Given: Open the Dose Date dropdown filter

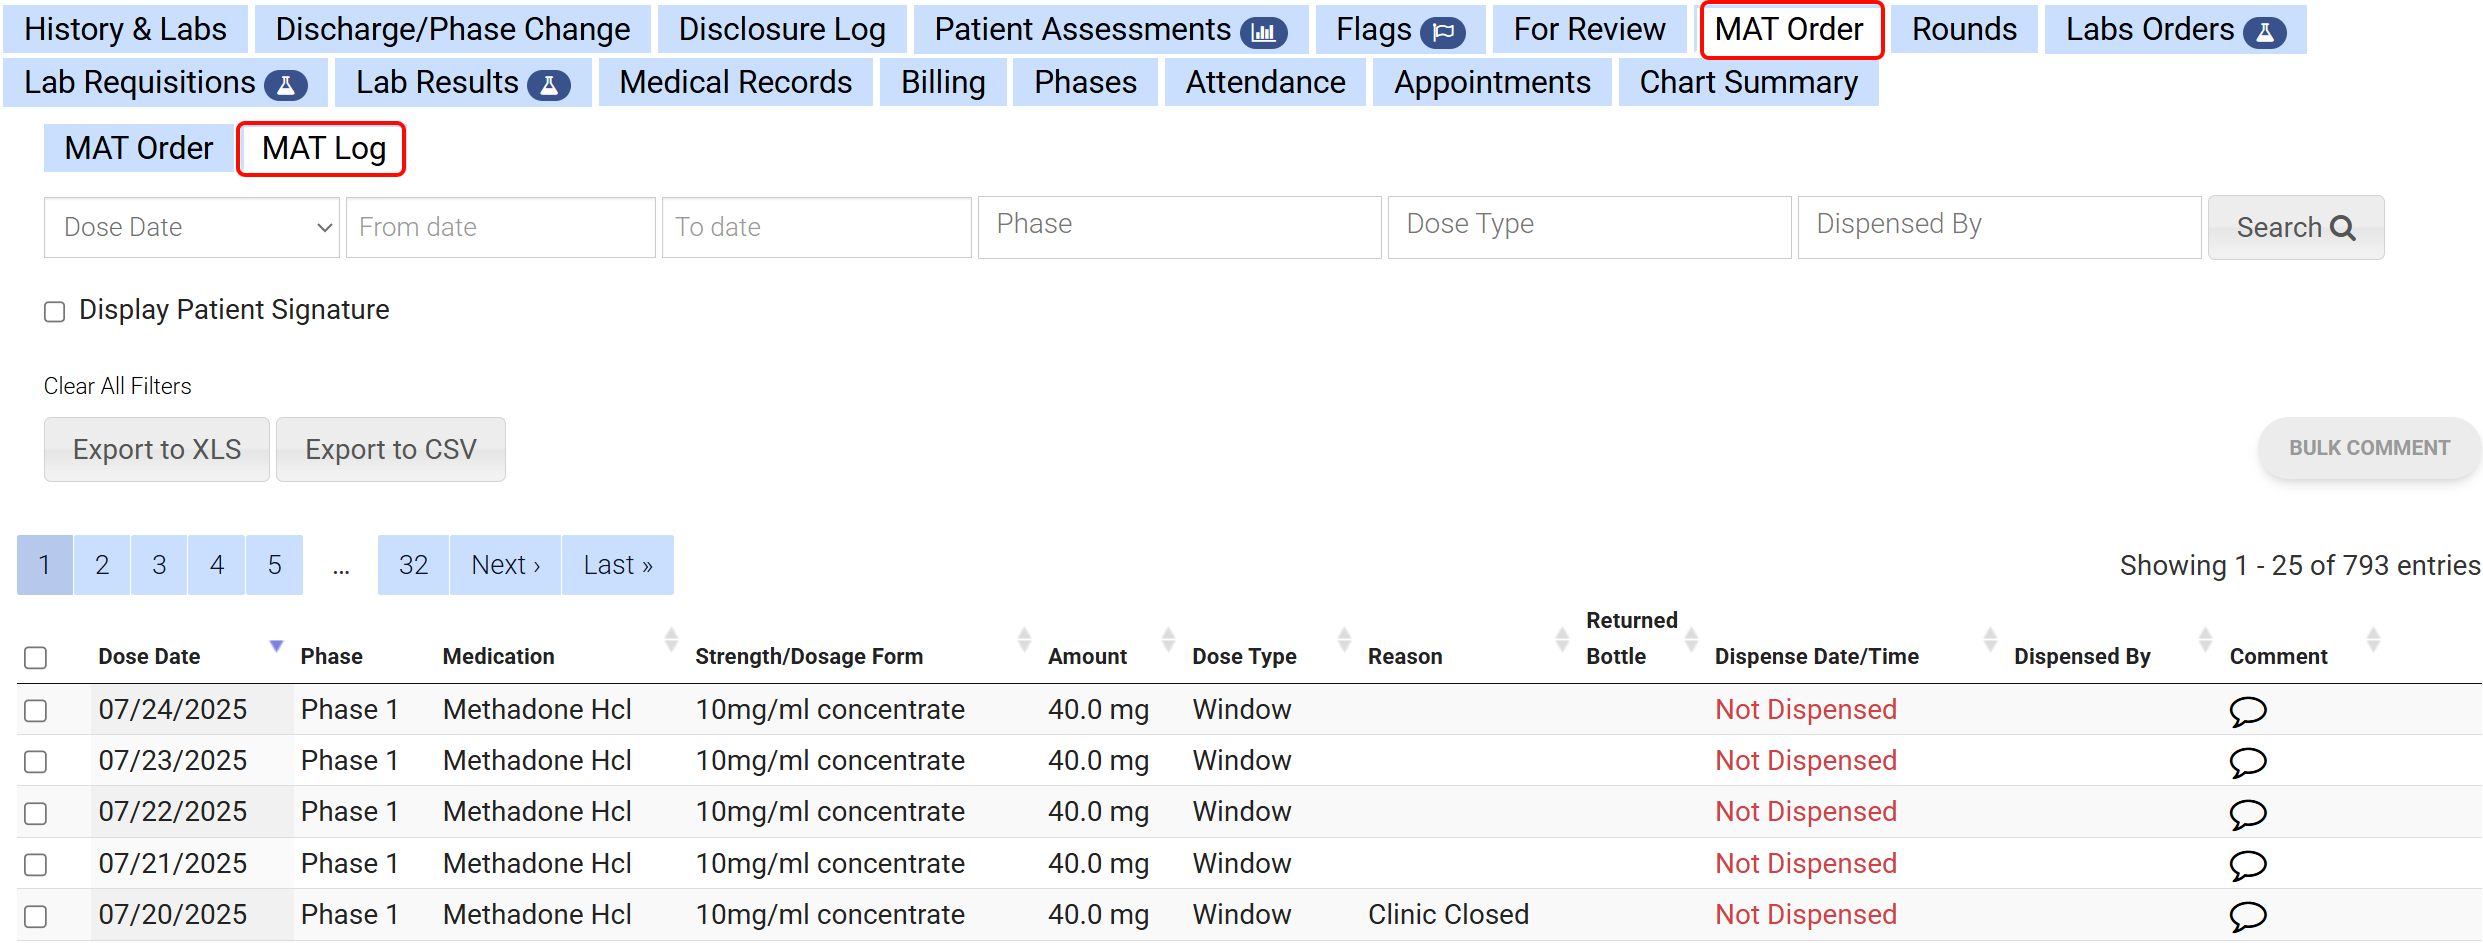Looking at the screenshot, I should 192,228.
